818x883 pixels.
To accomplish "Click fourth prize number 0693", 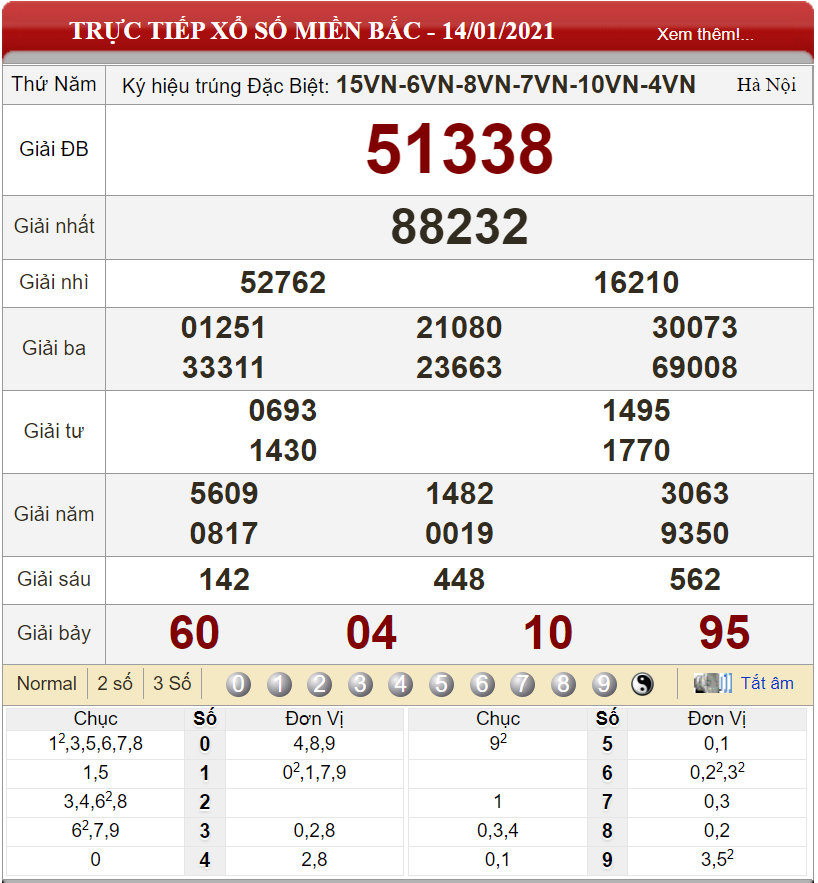I will (x=283, y=411).
